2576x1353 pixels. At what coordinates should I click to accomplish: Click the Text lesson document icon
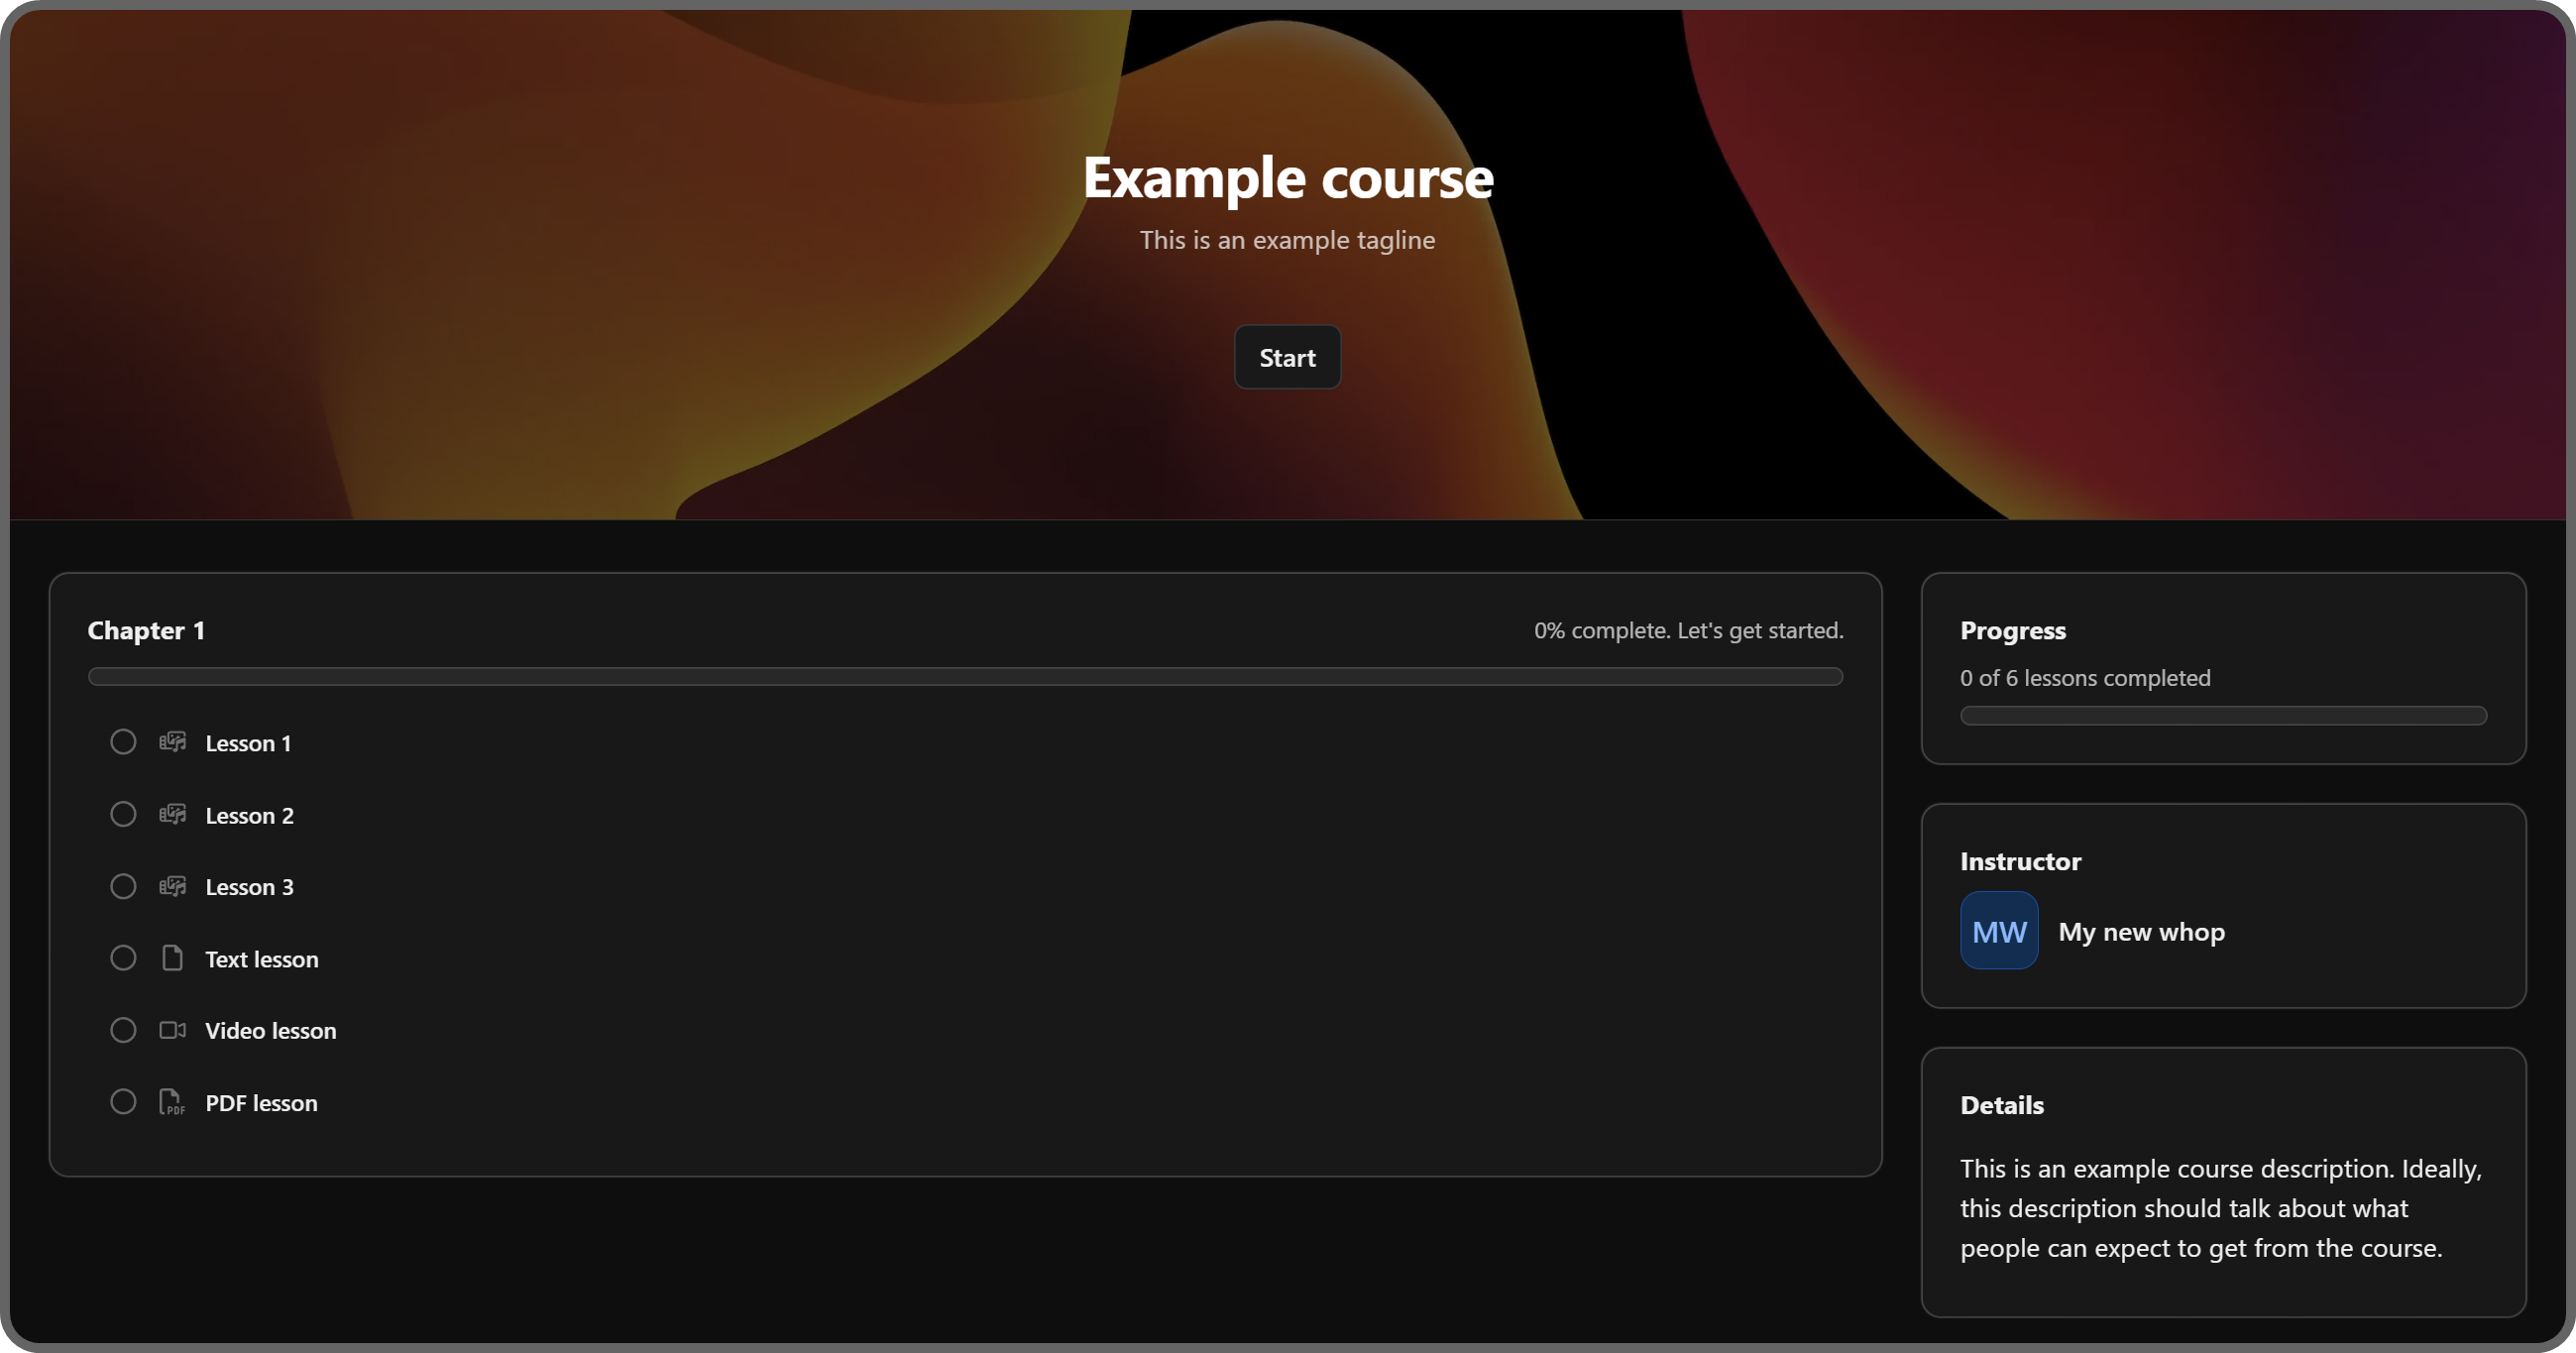point(172,958)
